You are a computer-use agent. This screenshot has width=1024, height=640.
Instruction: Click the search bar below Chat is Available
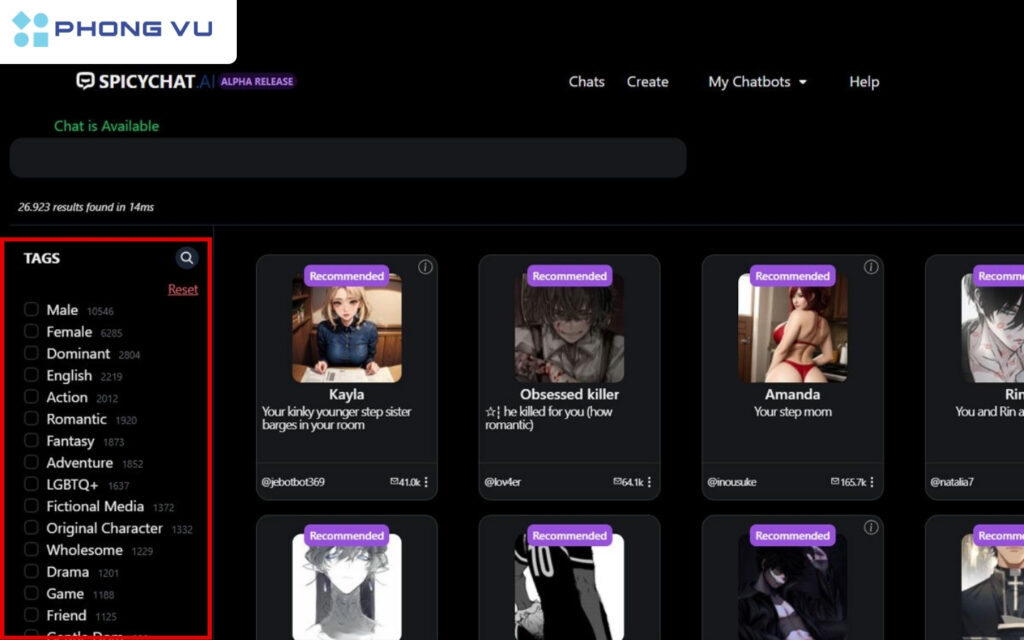(x=348, y=158)
